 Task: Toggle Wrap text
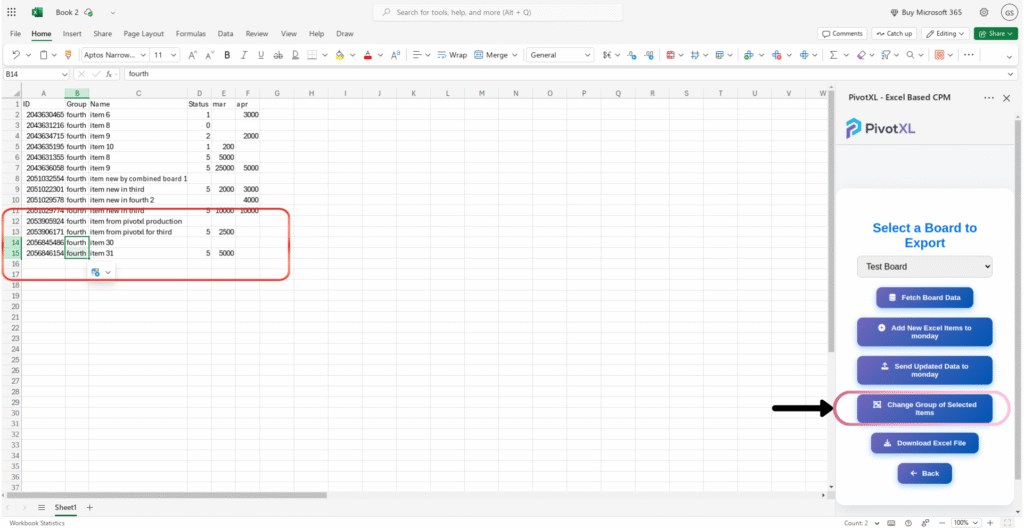point(452,55)
